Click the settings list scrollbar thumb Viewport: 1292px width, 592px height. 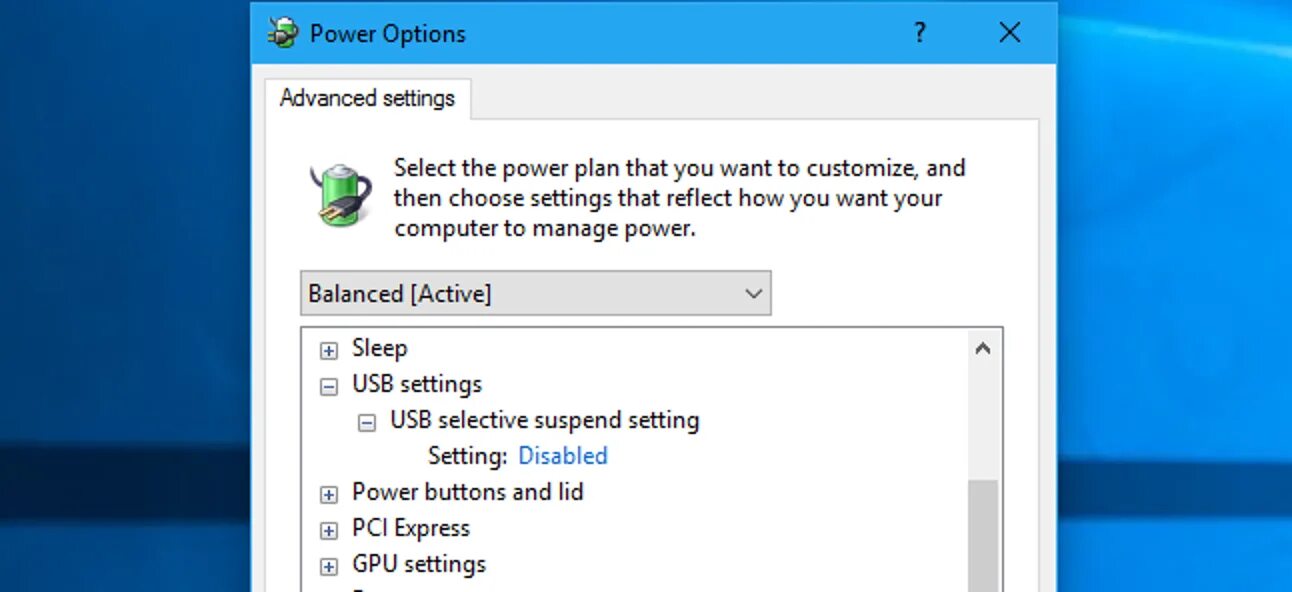tap(983, 536)
